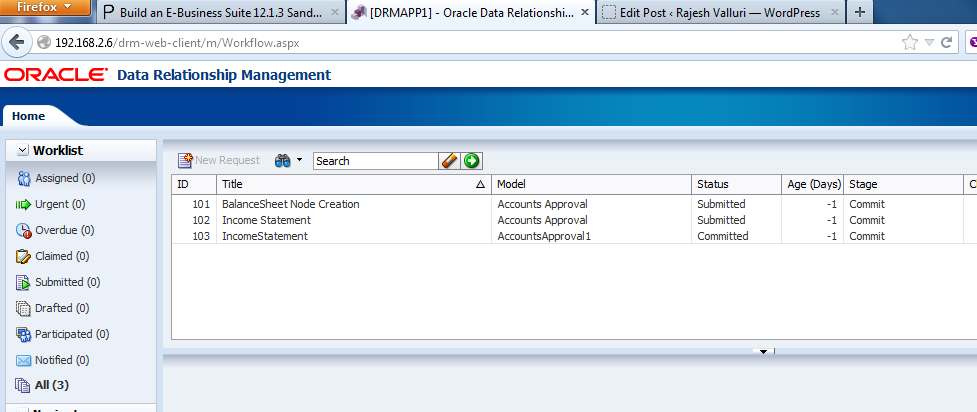Click ID 101 cell
This screenshot has height=412, width=977.
pyautogui.click(x=201, y=204)
